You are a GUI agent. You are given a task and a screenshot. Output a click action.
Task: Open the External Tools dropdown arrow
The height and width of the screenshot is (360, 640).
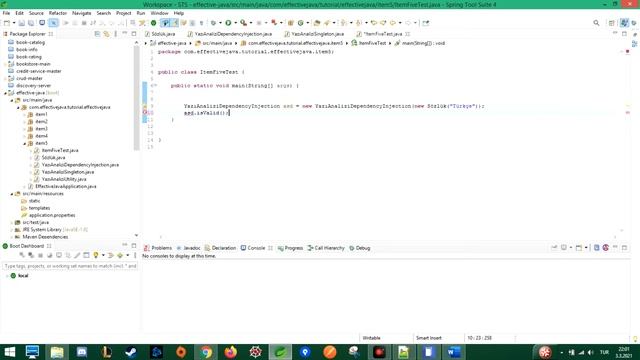click(251, 23)
